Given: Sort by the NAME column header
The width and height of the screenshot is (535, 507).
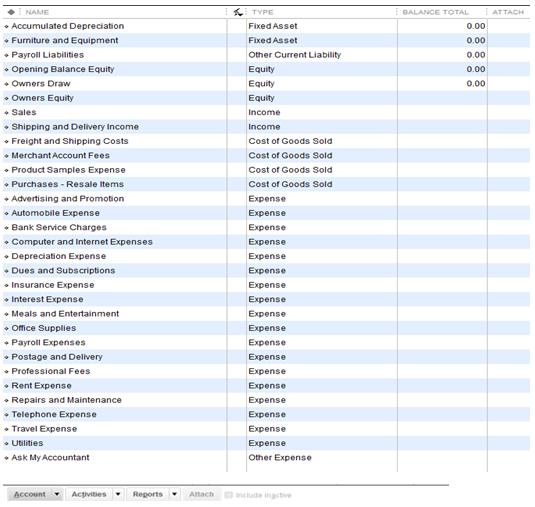Looking at the screenshot, I should (x=37, y=12).
